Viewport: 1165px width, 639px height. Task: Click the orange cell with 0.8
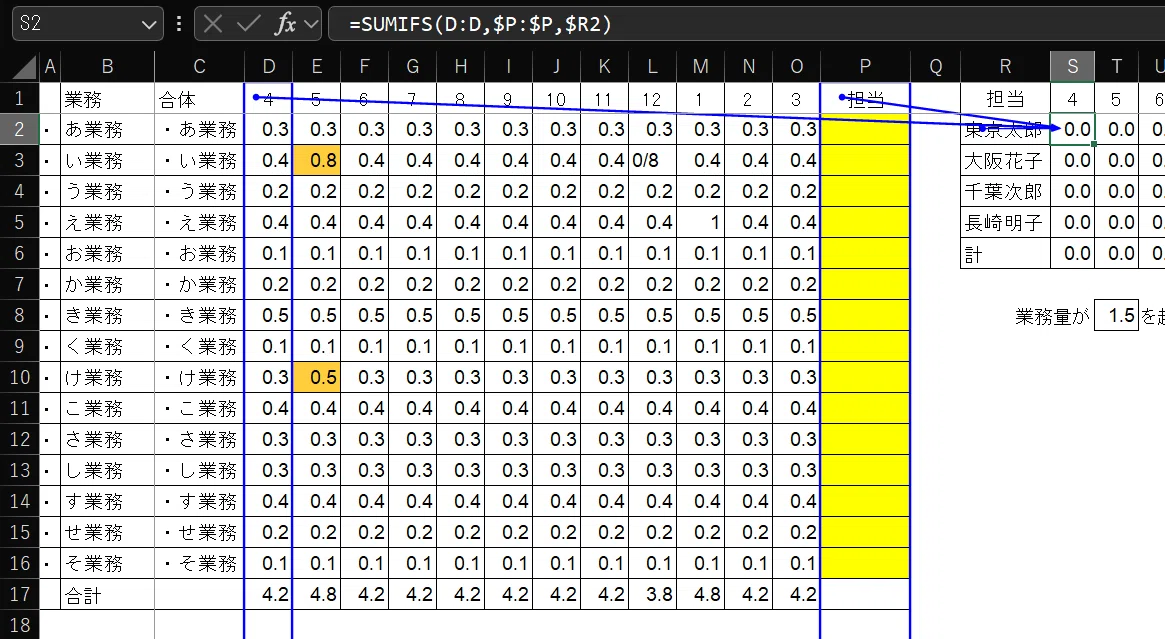(x=317, y=160)
